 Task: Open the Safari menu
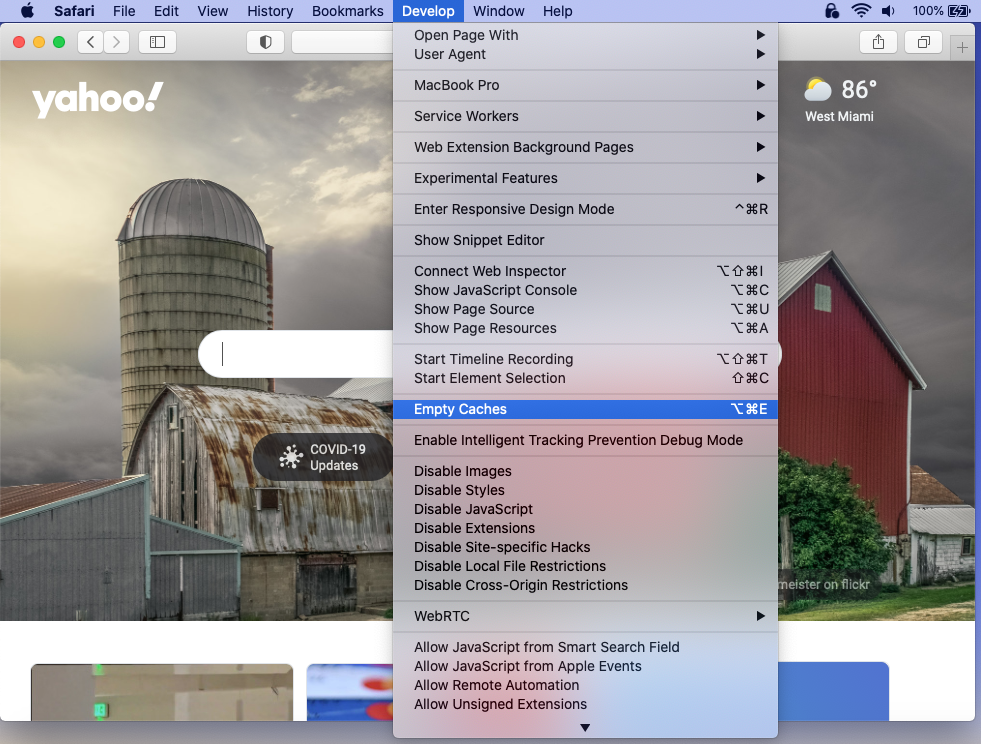pos(74,11)
